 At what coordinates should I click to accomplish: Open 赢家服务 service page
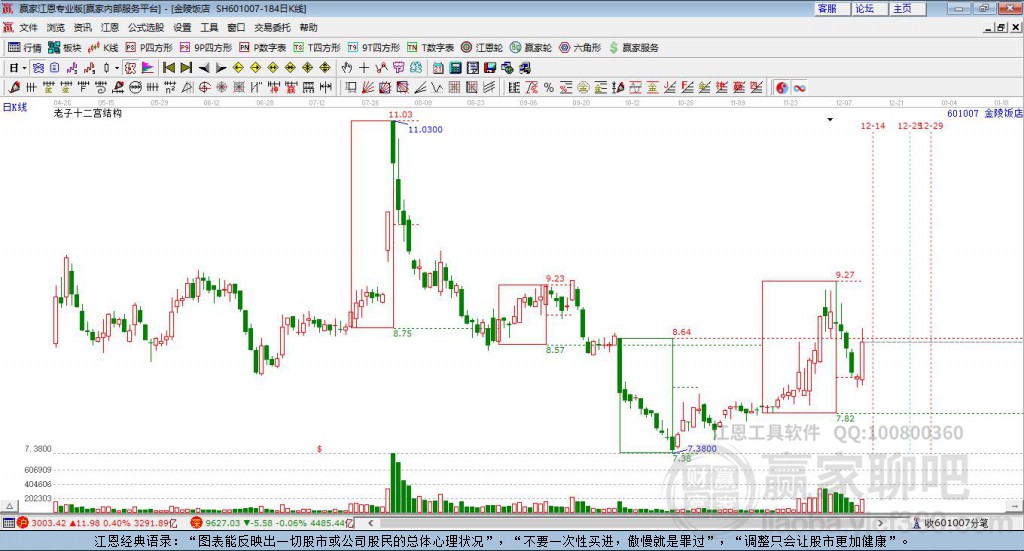pyautogui.click(x=633, y=48)
